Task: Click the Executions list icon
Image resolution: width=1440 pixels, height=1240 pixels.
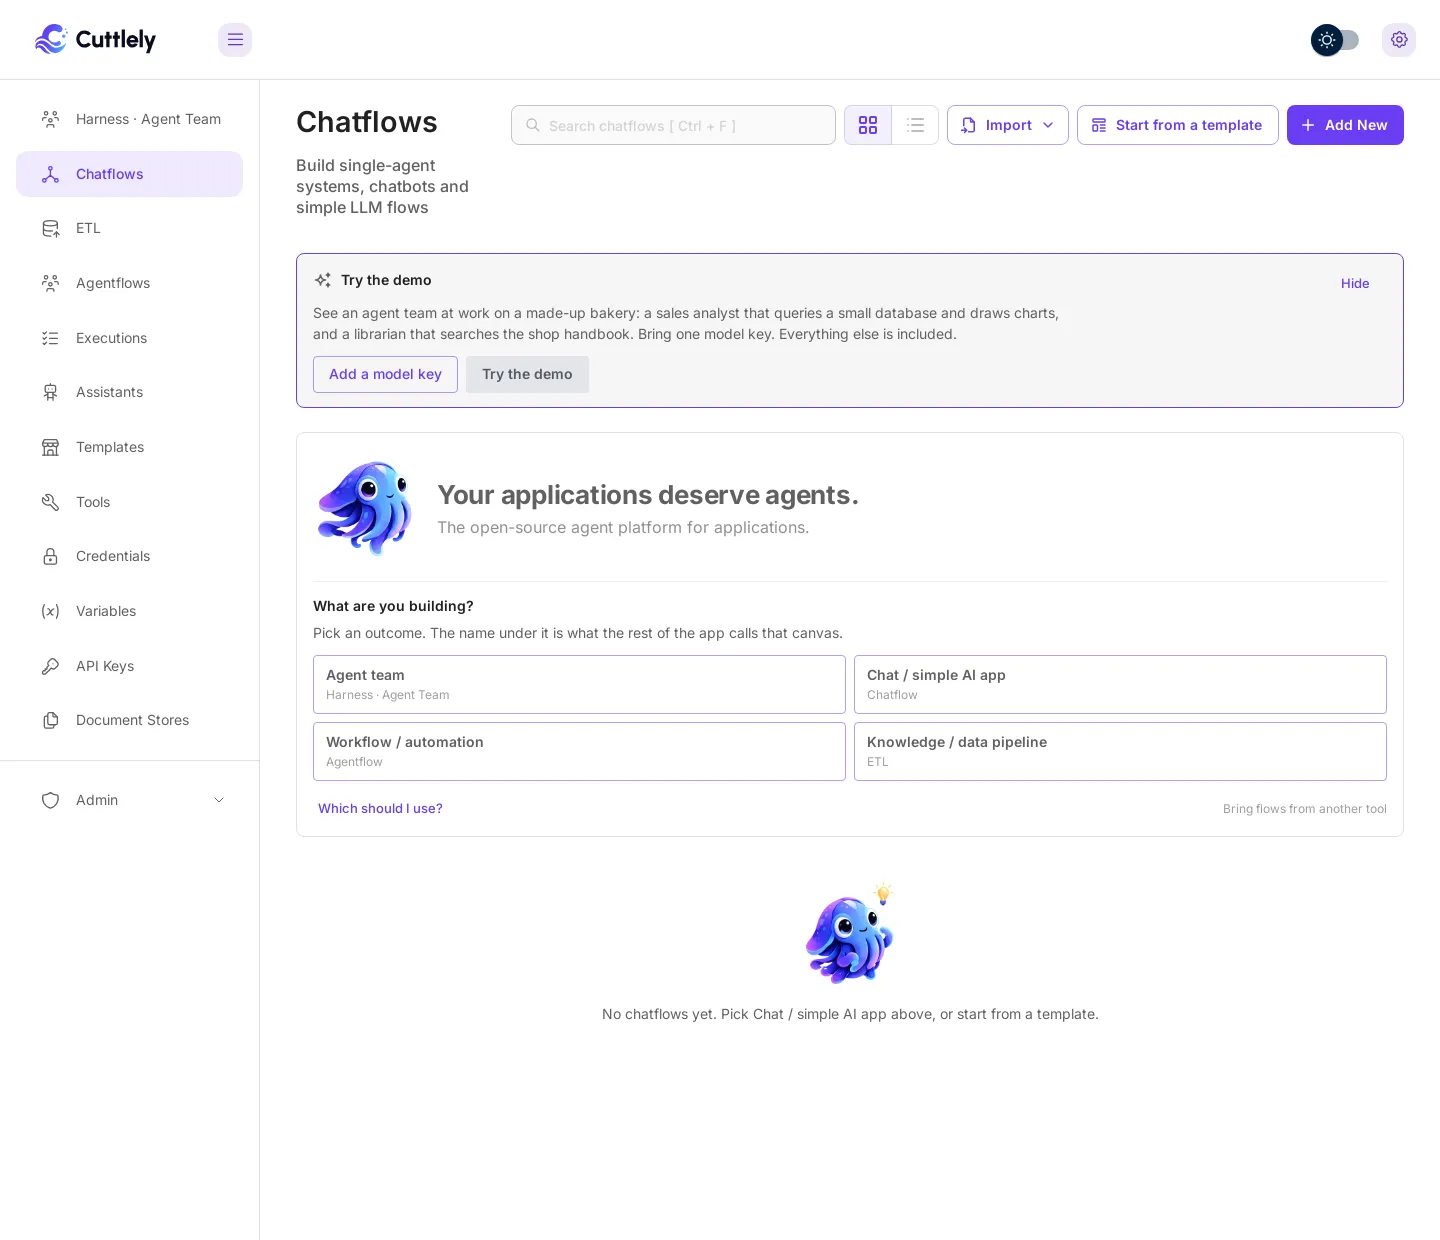Action: pos(50,338)
